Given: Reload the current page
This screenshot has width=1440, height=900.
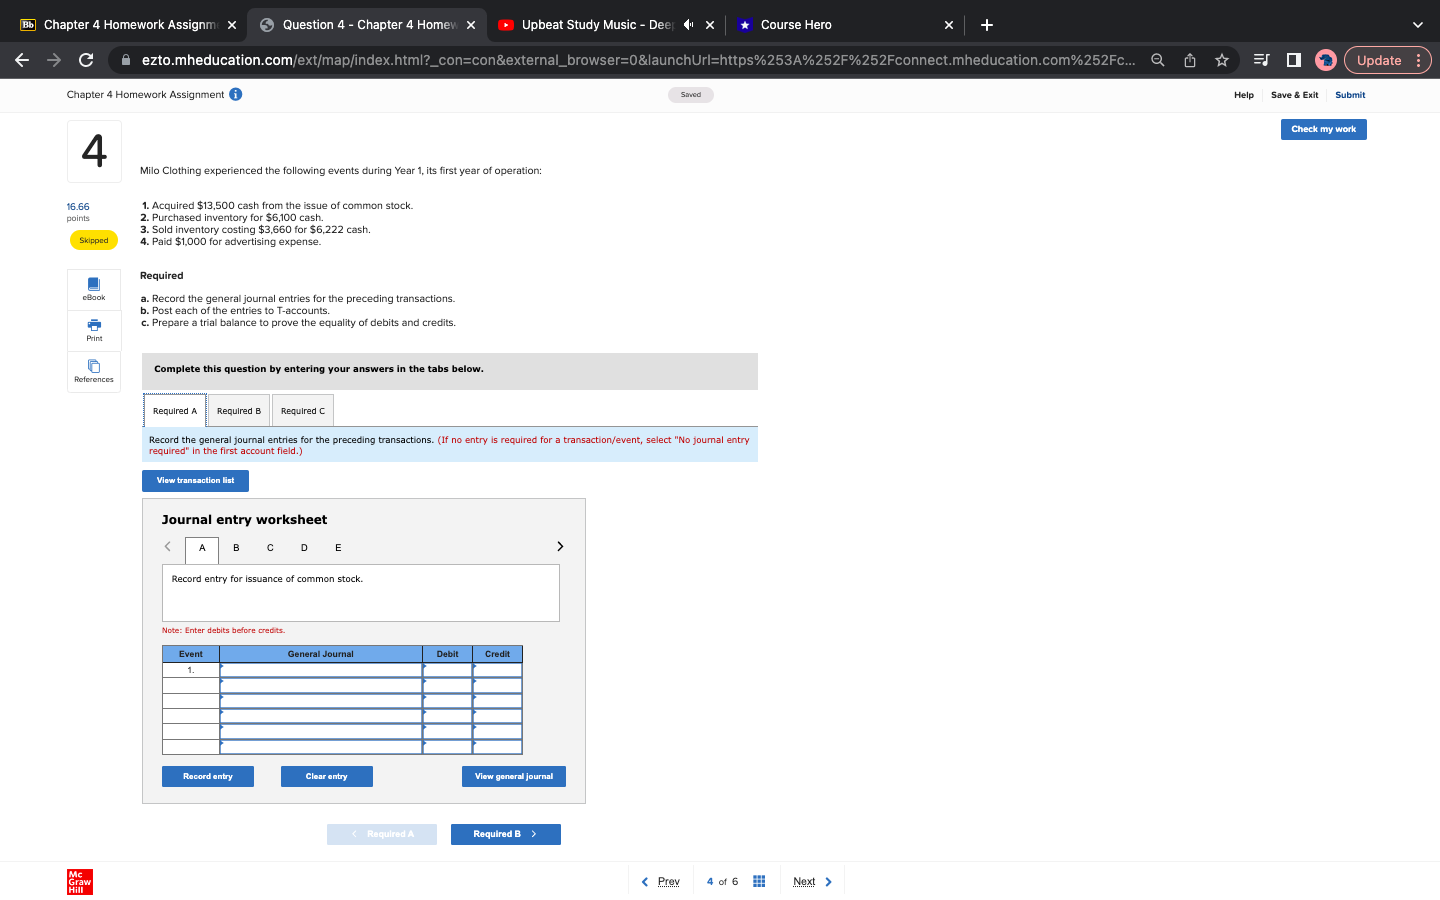Looking at the screenshot, I should tap(86, 60).
